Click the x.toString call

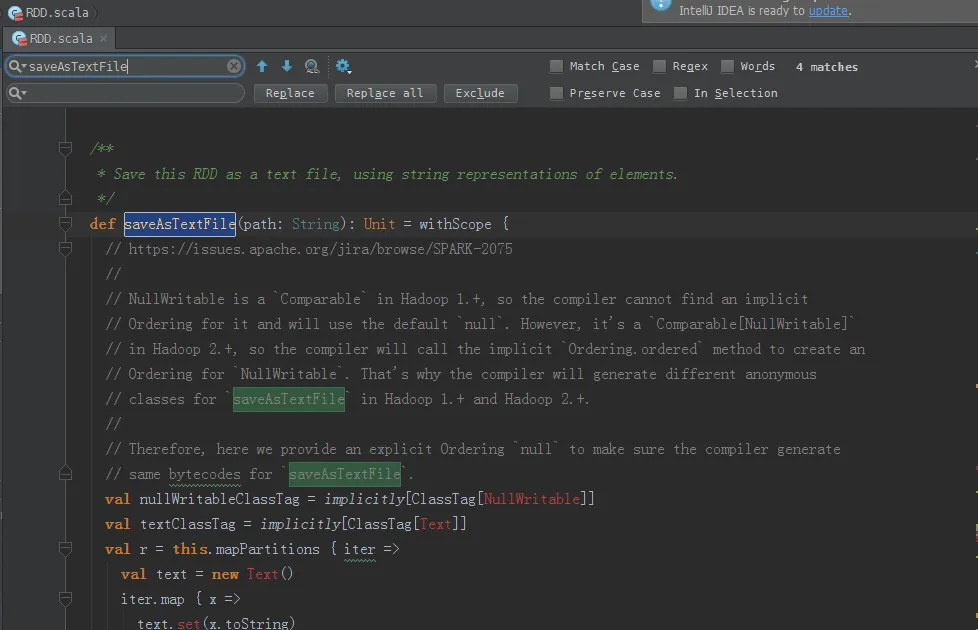[x=248, y=623]
